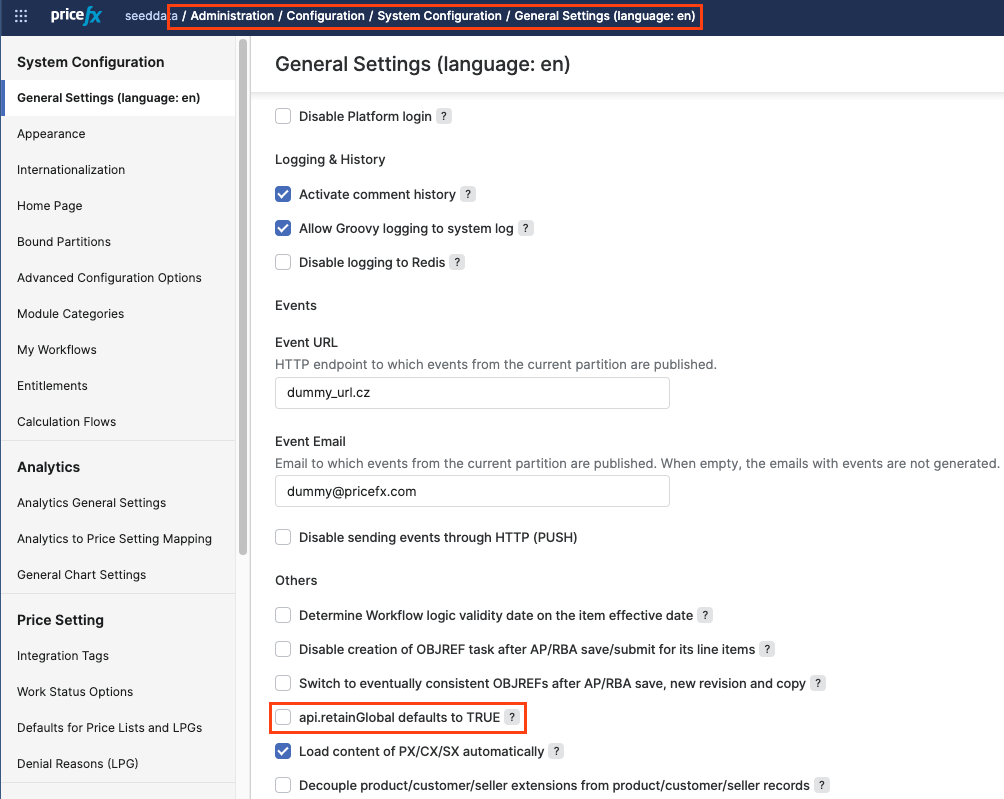
Task: Select Internationalization settings page
Action: (71, 170)
